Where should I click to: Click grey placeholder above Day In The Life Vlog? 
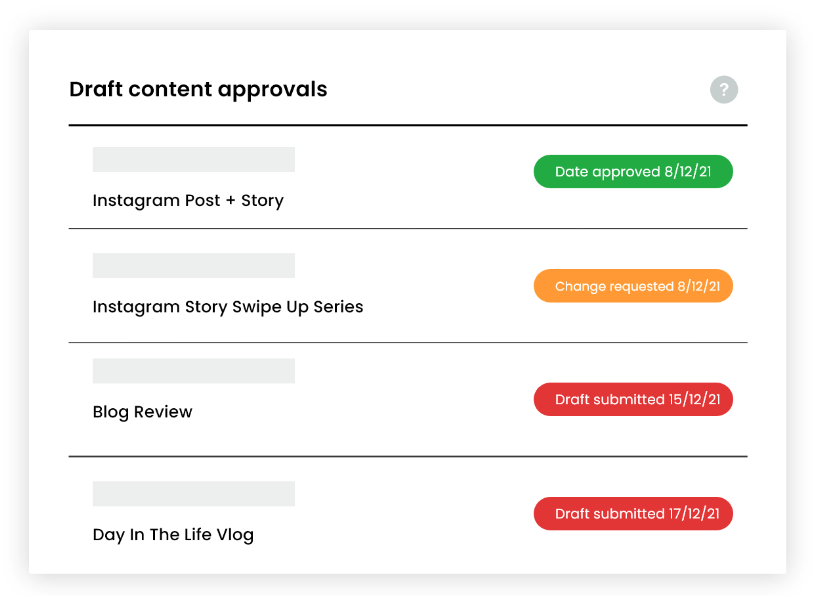coord(194,493)
